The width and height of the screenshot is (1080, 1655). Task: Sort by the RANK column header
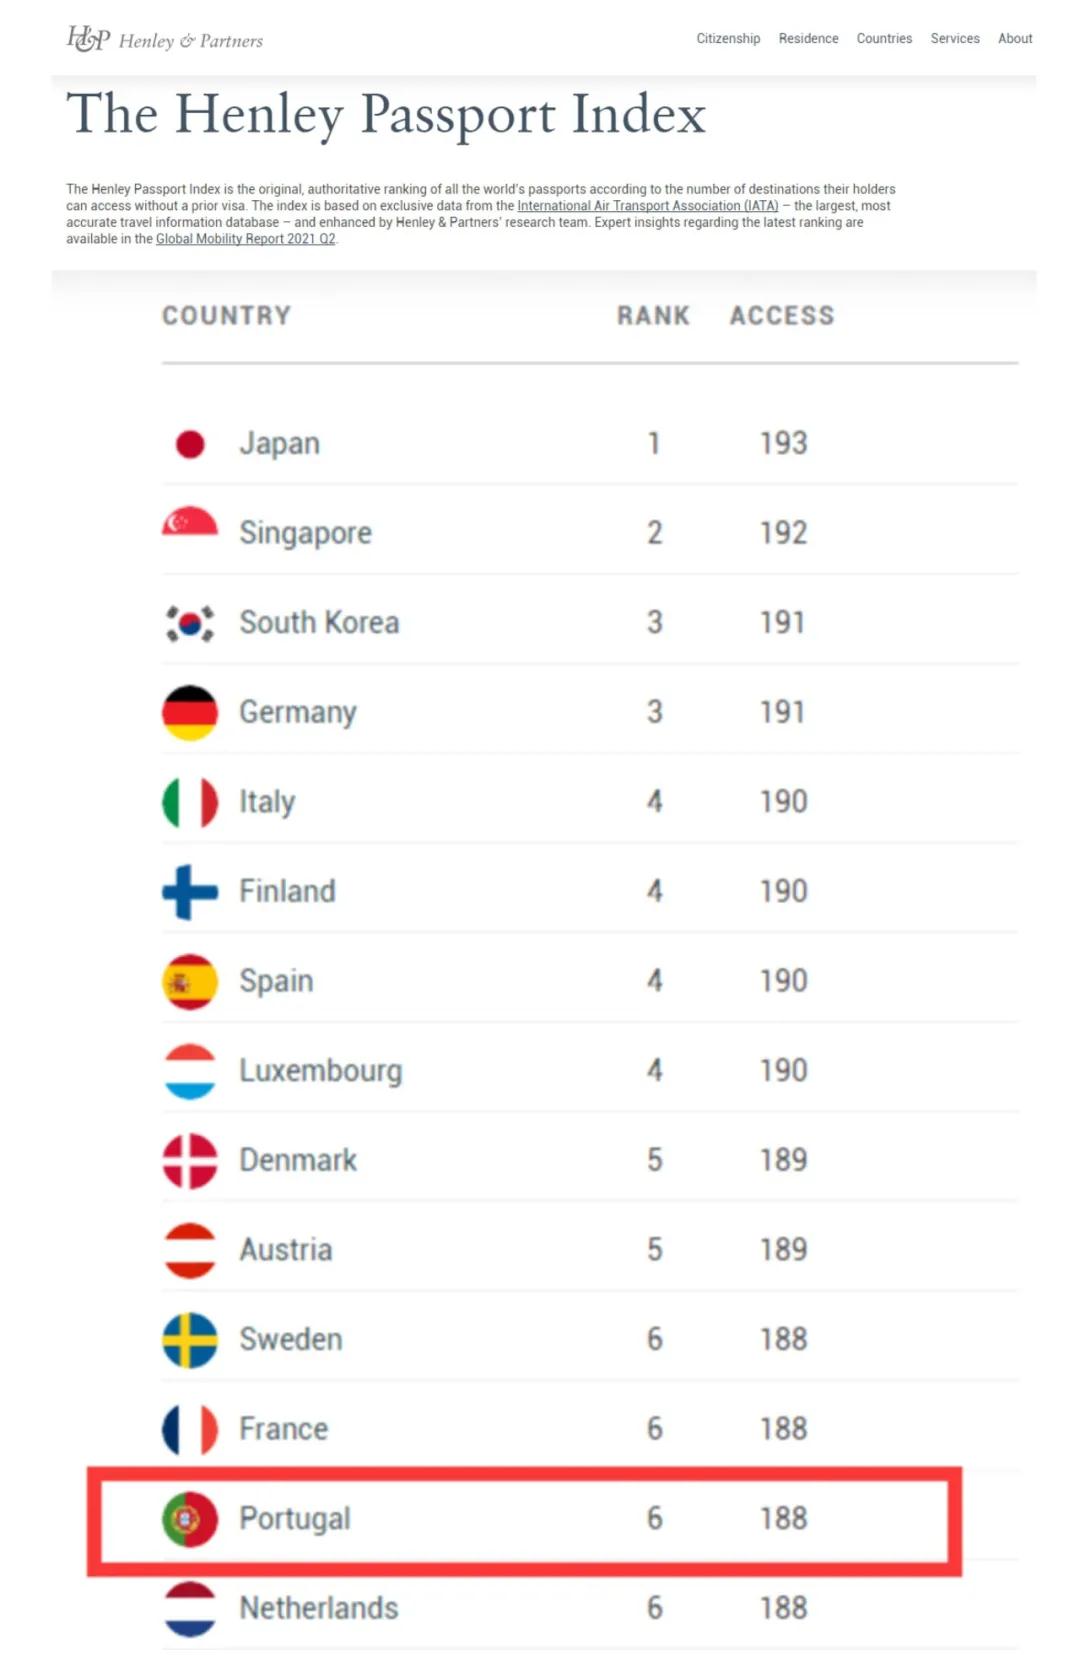[653, 316]
